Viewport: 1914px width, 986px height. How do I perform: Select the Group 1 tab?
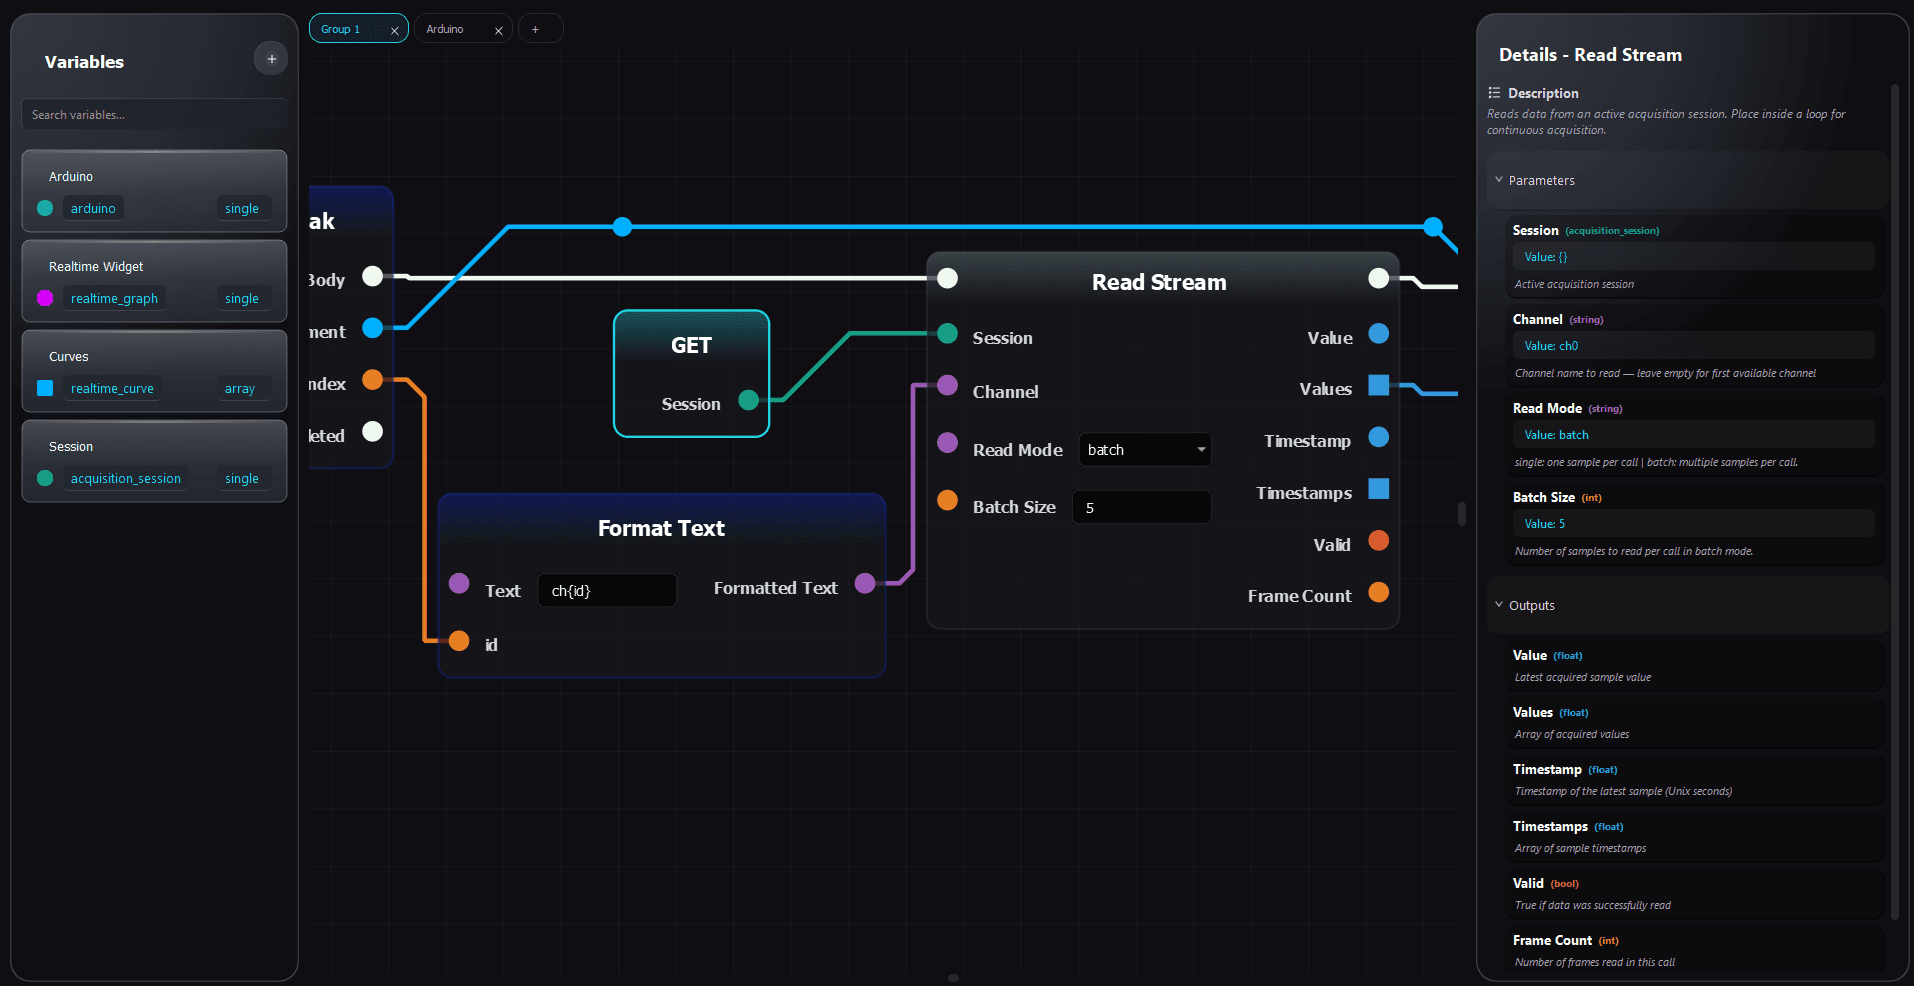point(345,28)
